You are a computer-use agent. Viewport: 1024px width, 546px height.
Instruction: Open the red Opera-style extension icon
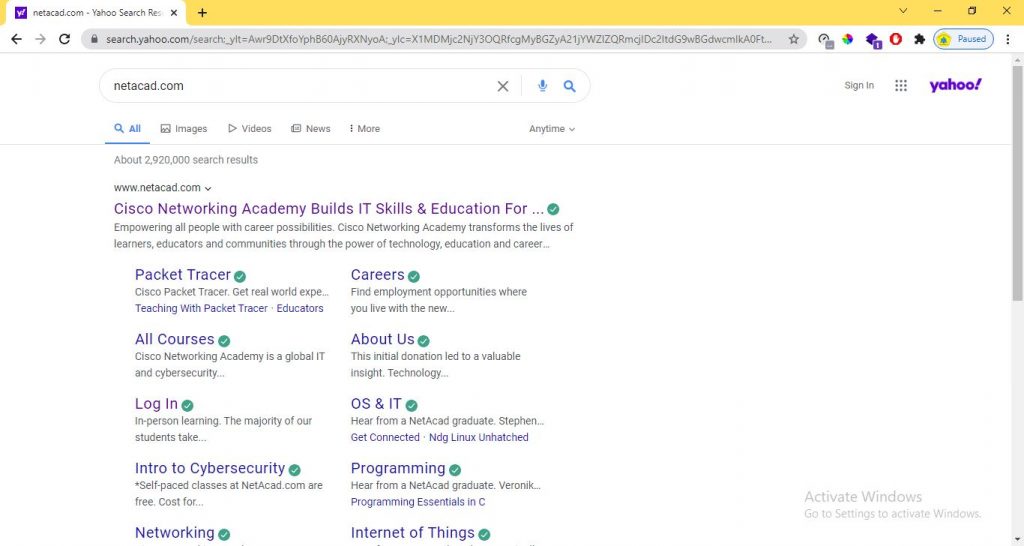click(x=896, y=39)
